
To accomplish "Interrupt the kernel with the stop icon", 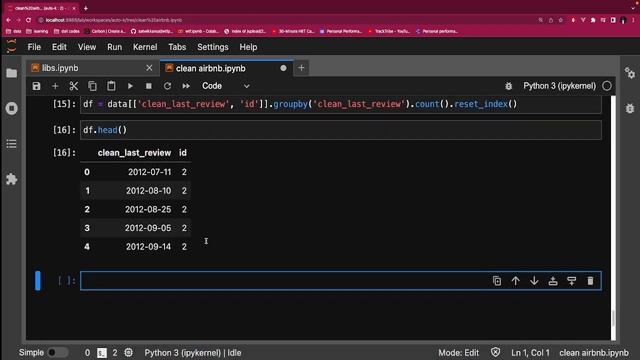I will [x=149, y=86].
